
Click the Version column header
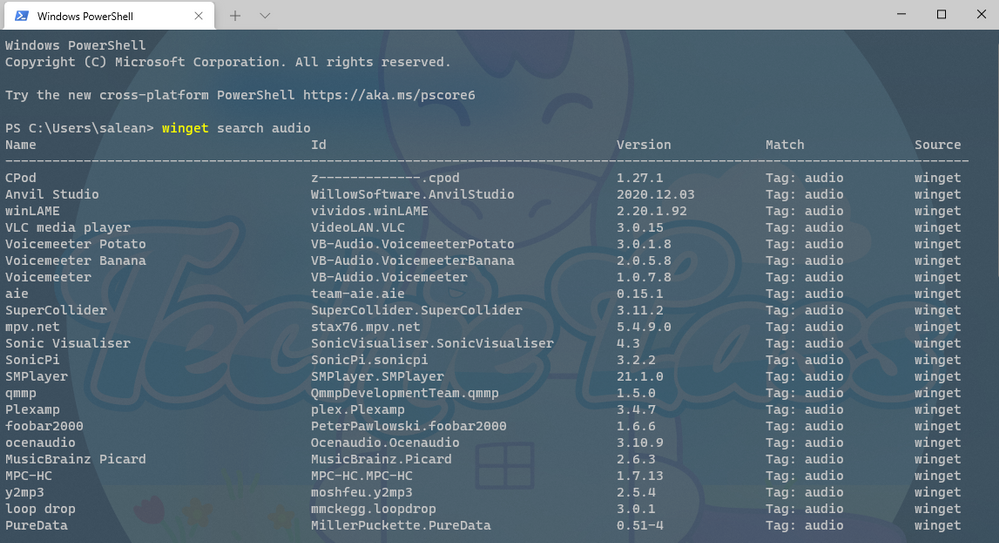click(x=643, y=145)
